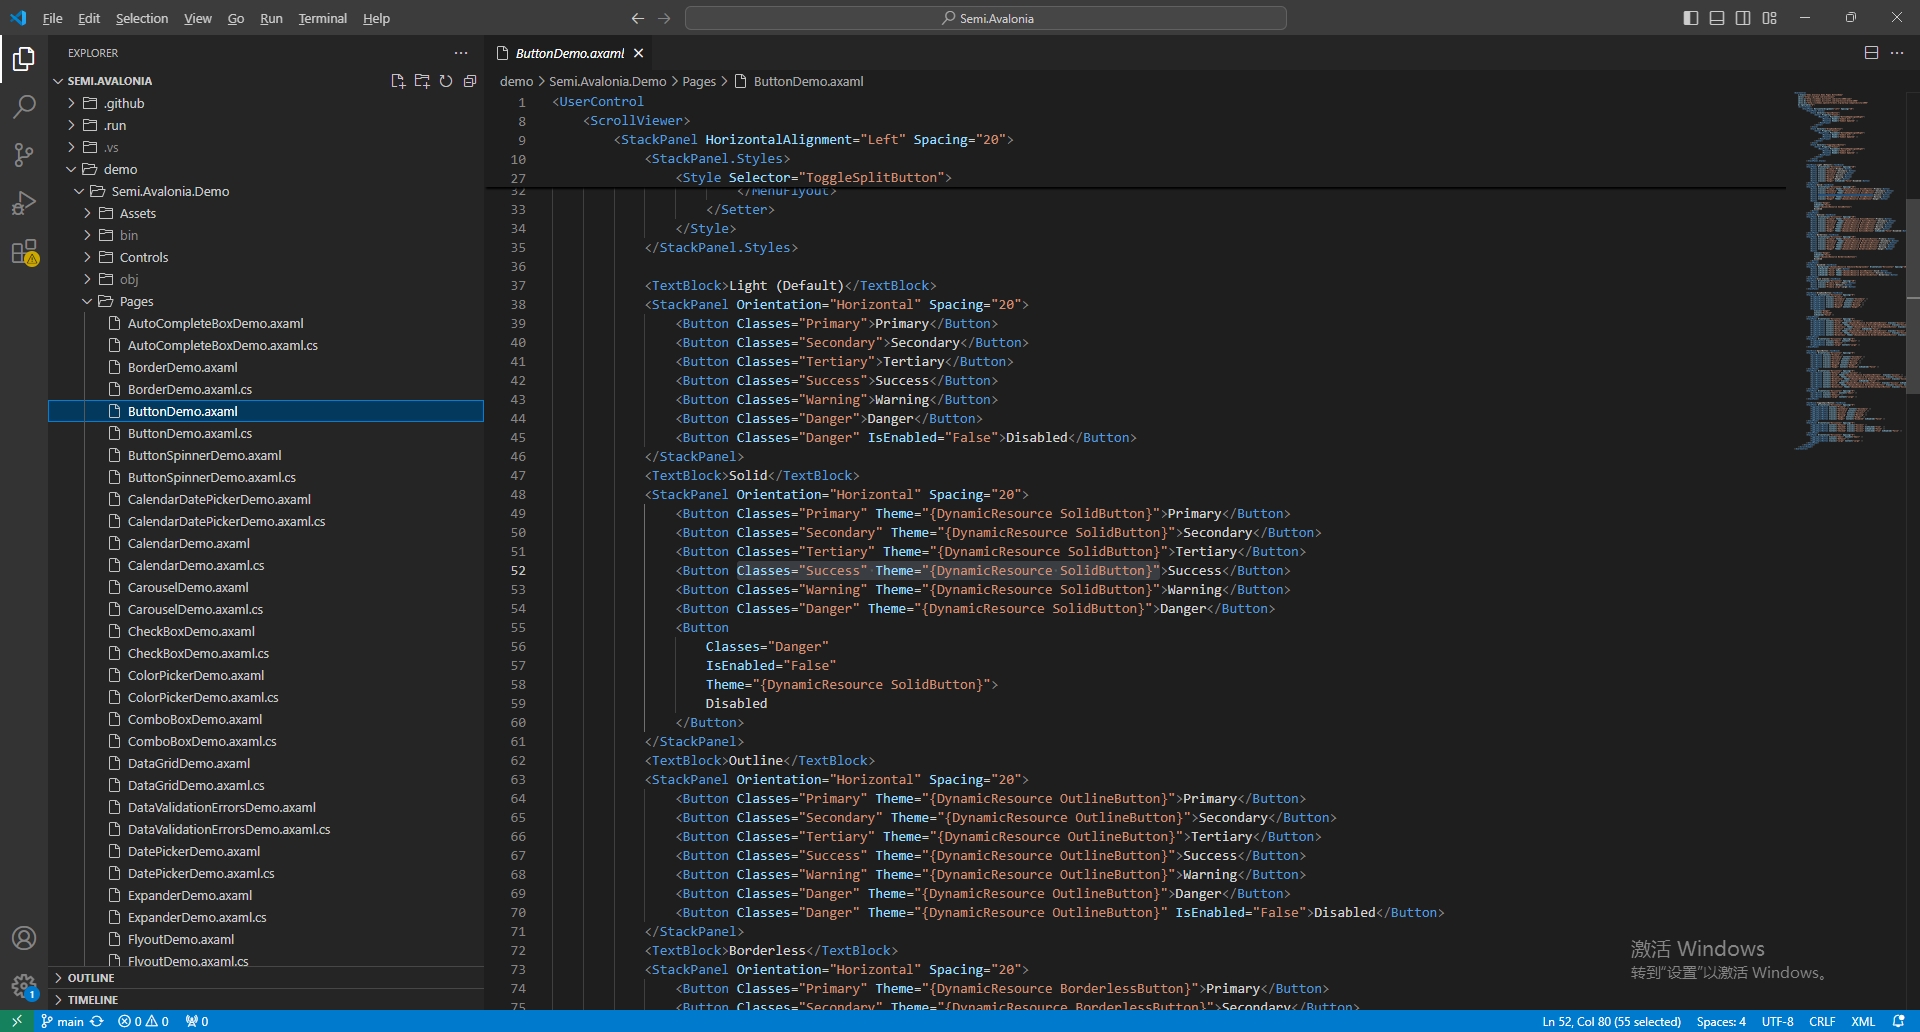Open Source Control view

[24, 155]
